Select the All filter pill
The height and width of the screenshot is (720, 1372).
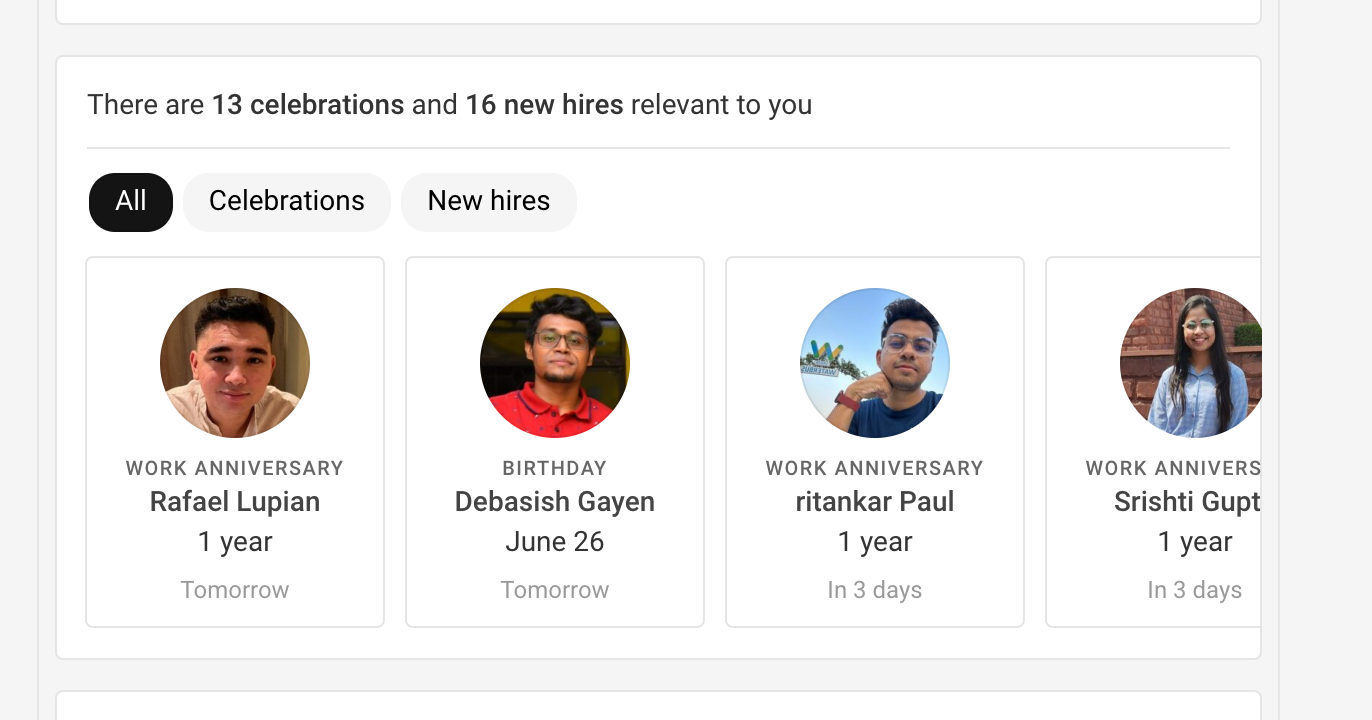pos(131,202)
